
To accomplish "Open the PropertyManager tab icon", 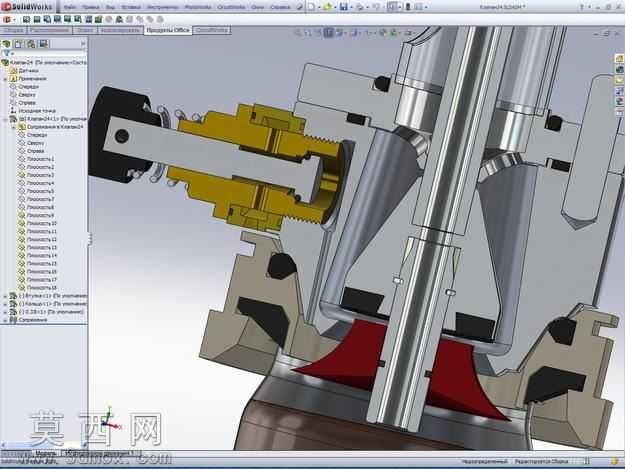I will 19,43.
